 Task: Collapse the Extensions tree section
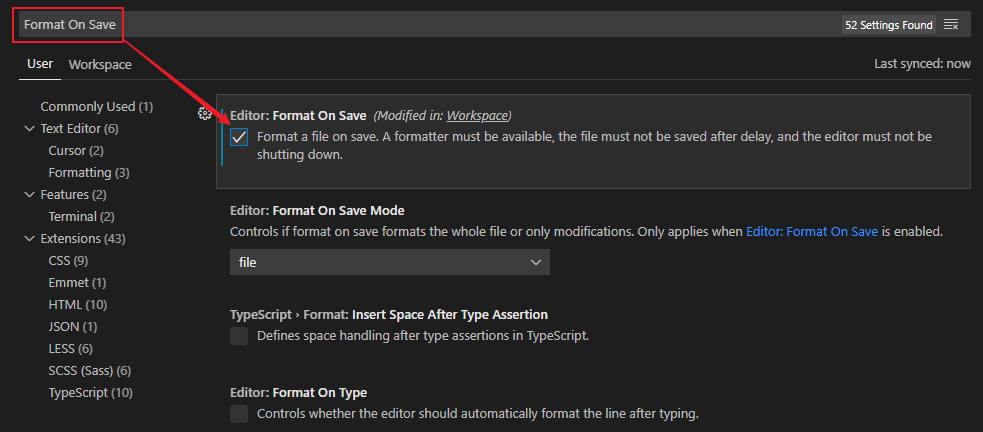tap(29, 239)
